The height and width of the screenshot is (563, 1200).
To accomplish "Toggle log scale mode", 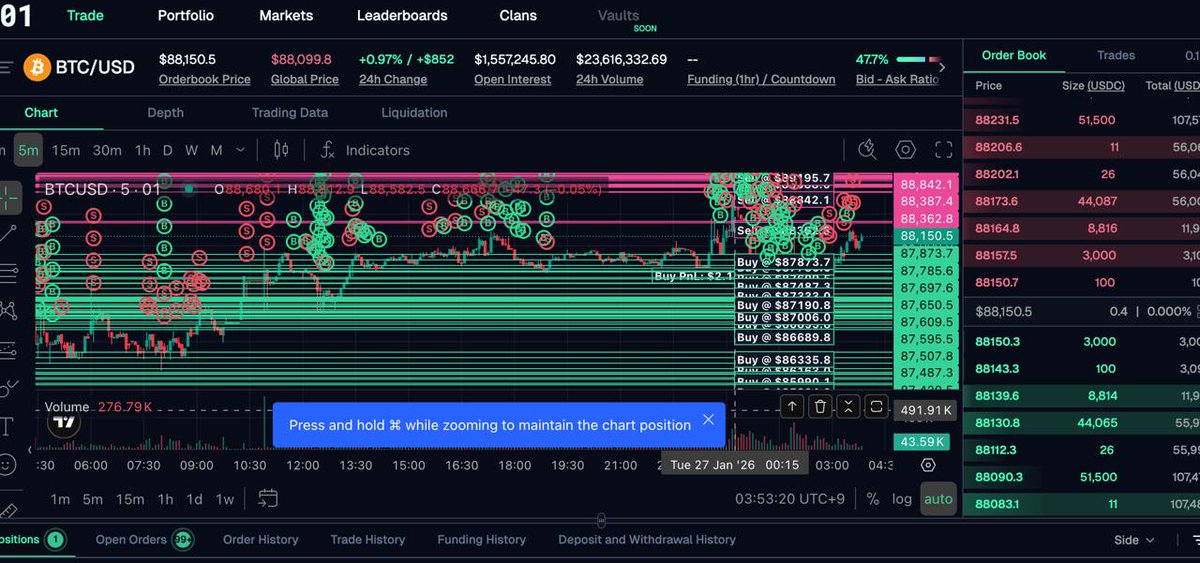I will [902, 498].
